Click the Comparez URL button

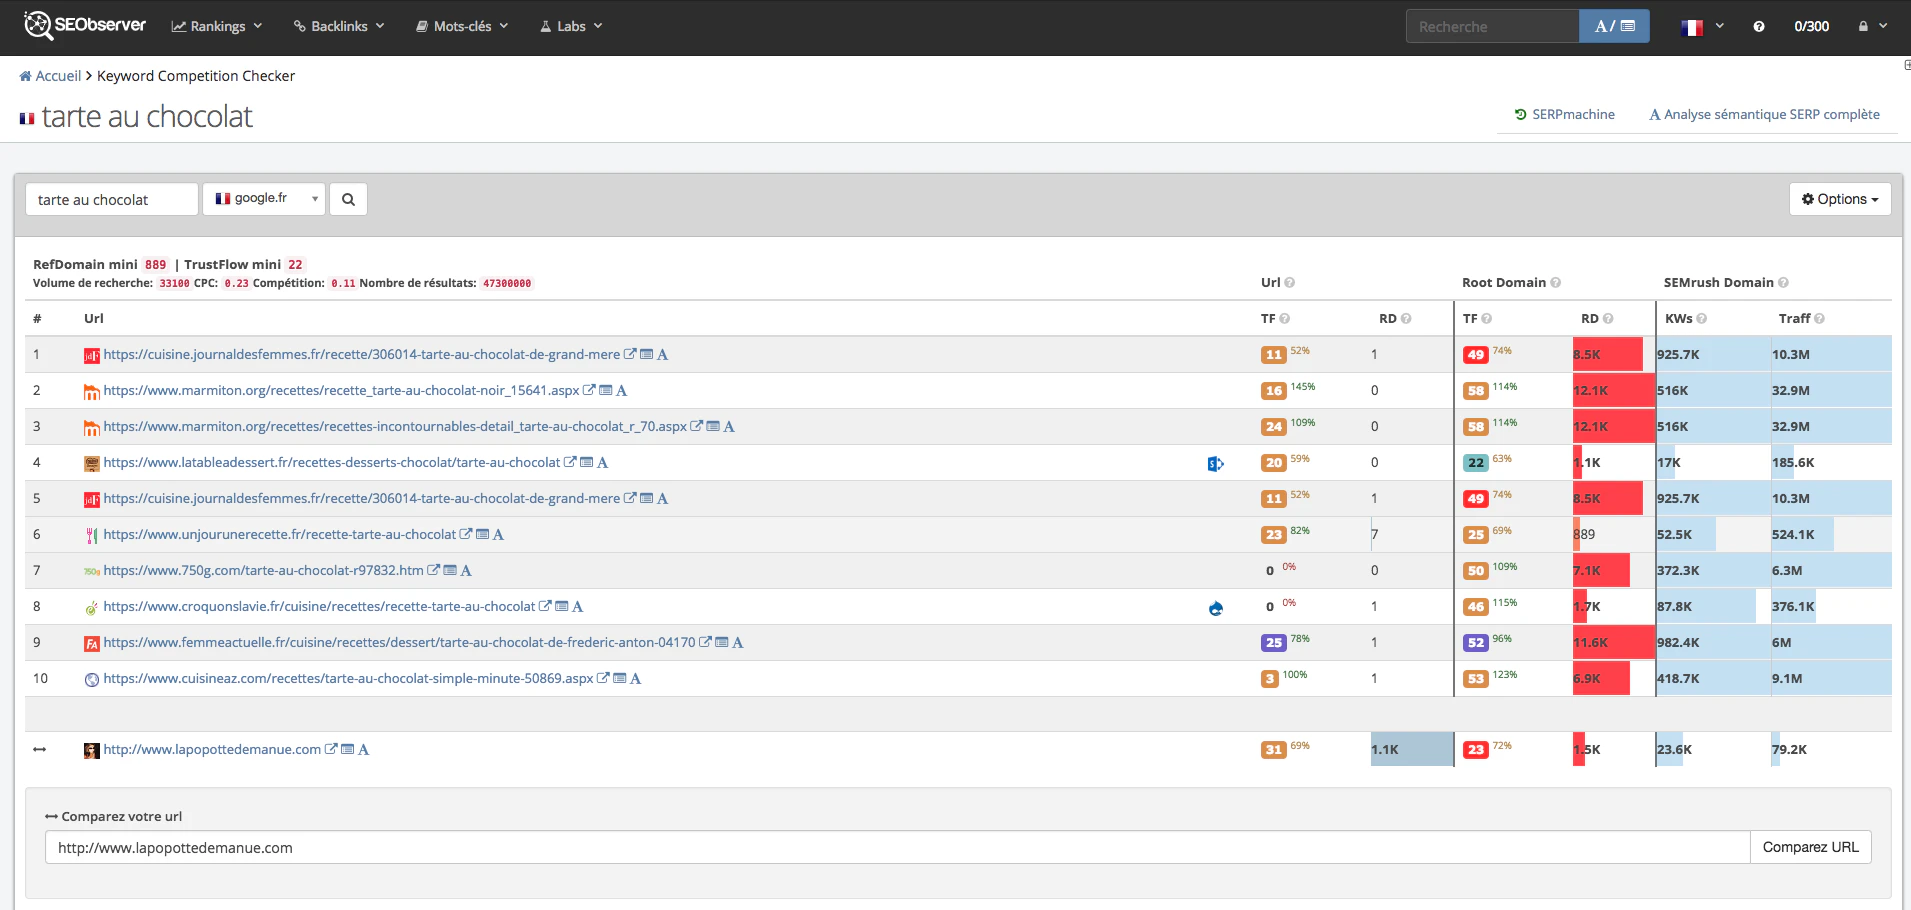pyautogui.click(x=1810, y=847)
